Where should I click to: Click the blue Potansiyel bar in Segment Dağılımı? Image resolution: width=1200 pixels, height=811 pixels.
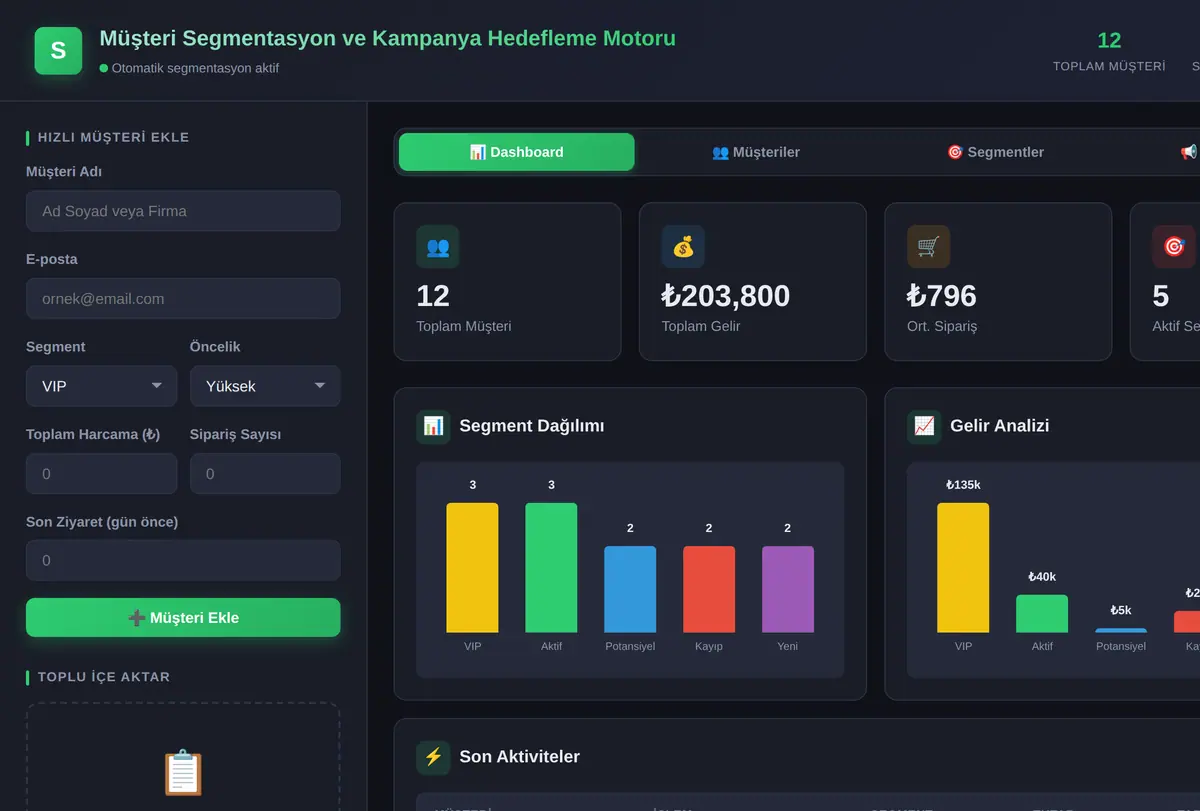630,590
